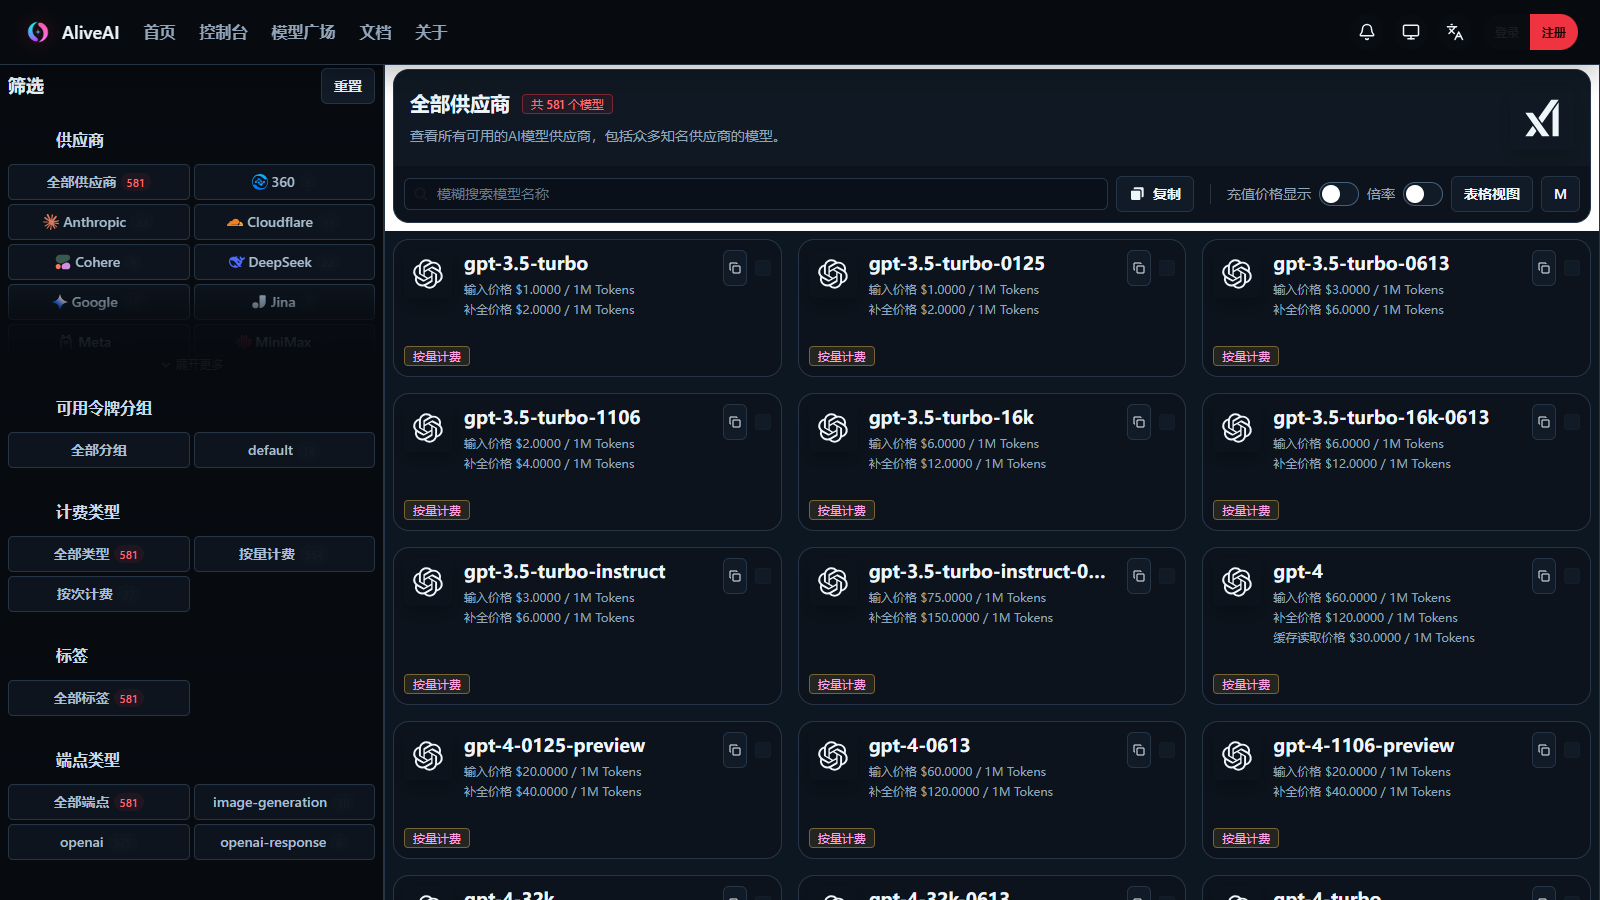Click the 登录 button
1600x900 pixels.
pyautogui.click(x=1506, y=32)
